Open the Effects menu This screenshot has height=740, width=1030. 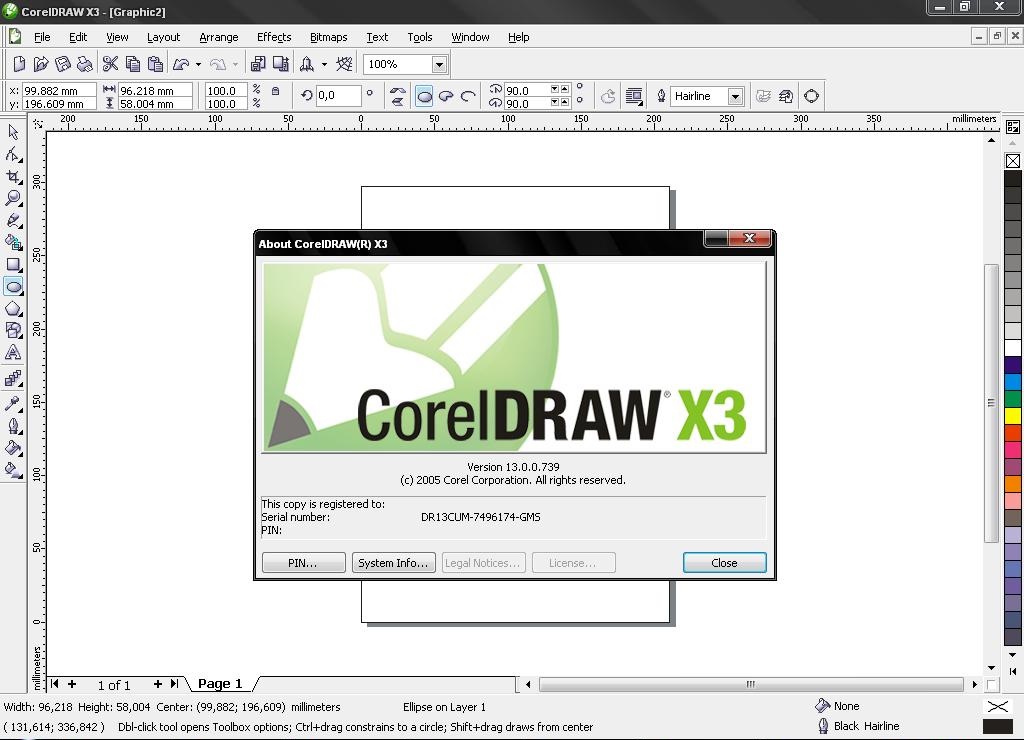point(273,37)
